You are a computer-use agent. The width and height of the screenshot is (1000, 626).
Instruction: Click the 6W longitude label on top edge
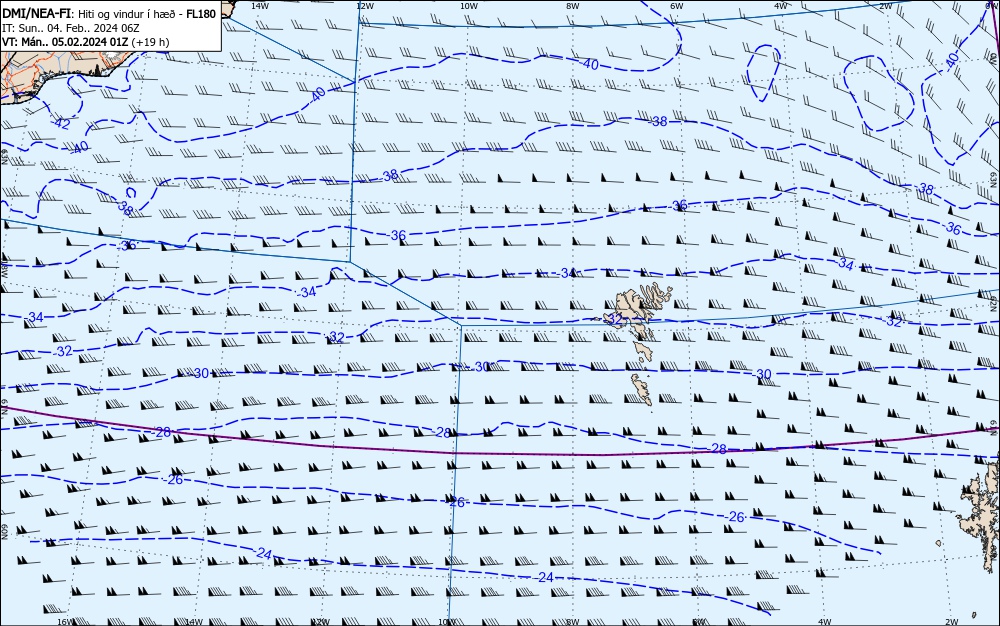coord(677,5)
